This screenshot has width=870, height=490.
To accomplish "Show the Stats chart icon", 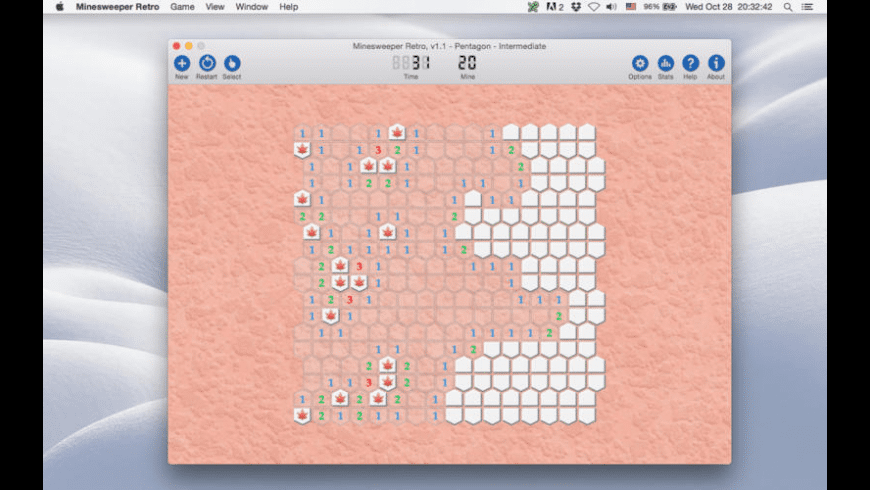I will pos(665,63).
